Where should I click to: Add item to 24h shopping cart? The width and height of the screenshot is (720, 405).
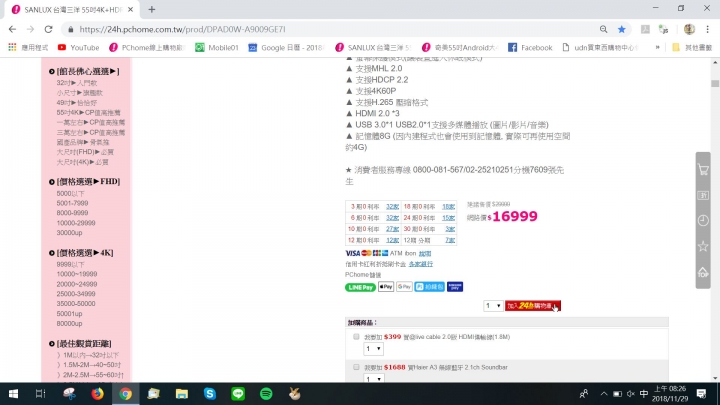[x=533, y=306]
